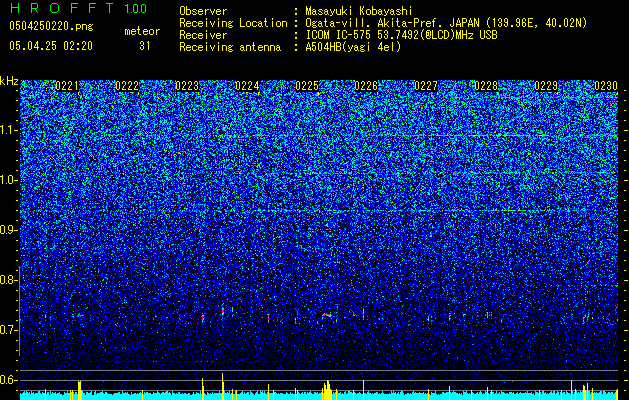
Task: Click the Receiver field label
Action: pos(203,35)
